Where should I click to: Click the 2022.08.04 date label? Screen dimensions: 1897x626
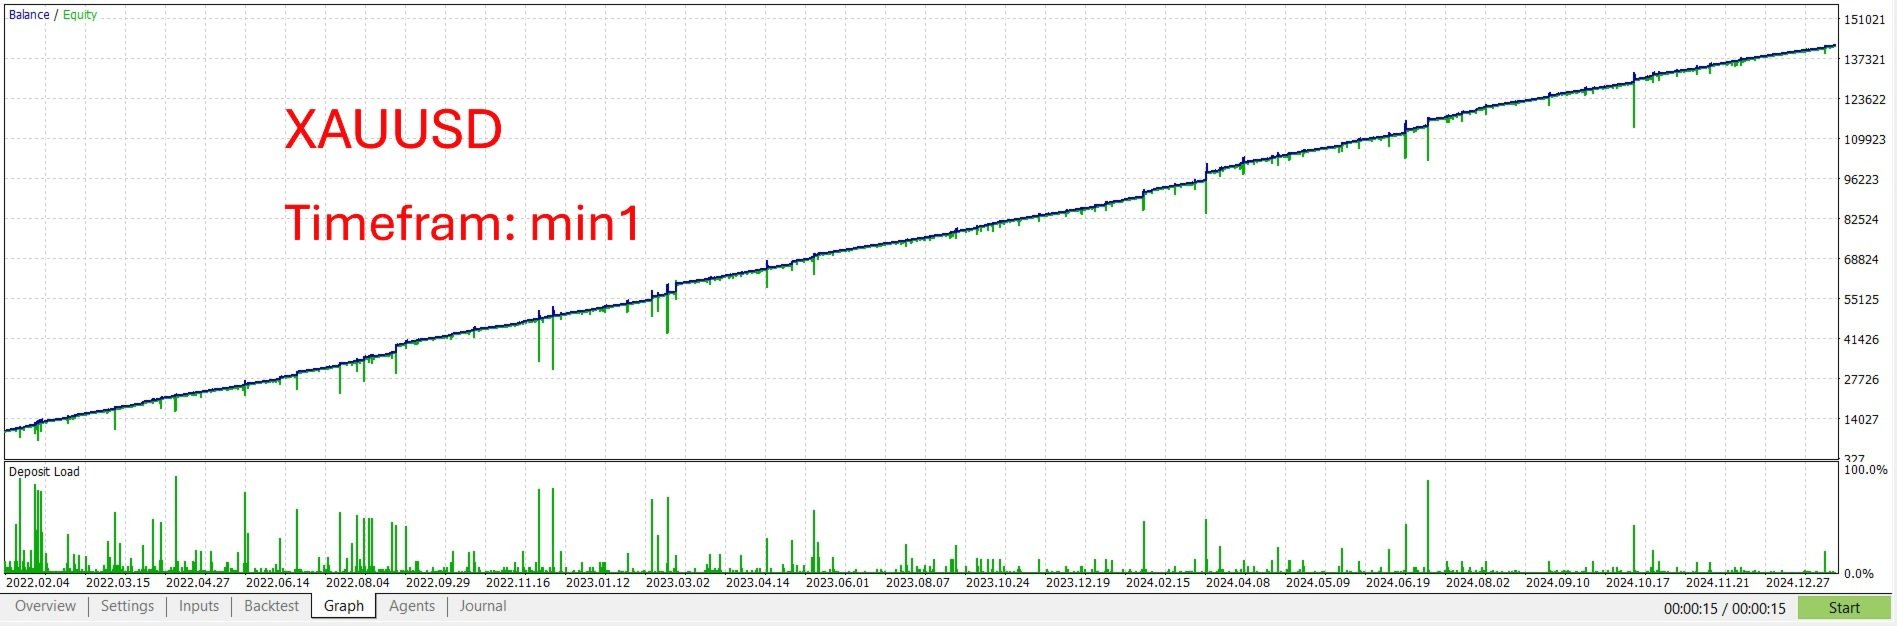click(358, 583)
